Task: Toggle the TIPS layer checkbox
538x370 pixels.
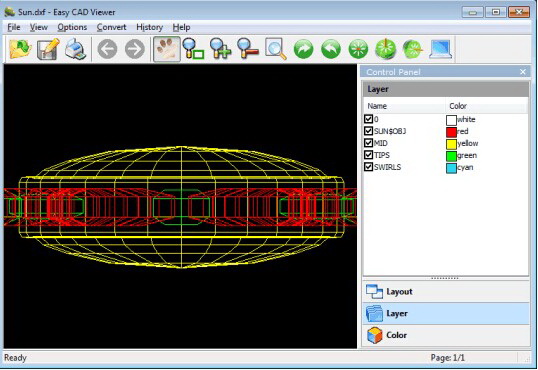Action: tap(369, 155)
